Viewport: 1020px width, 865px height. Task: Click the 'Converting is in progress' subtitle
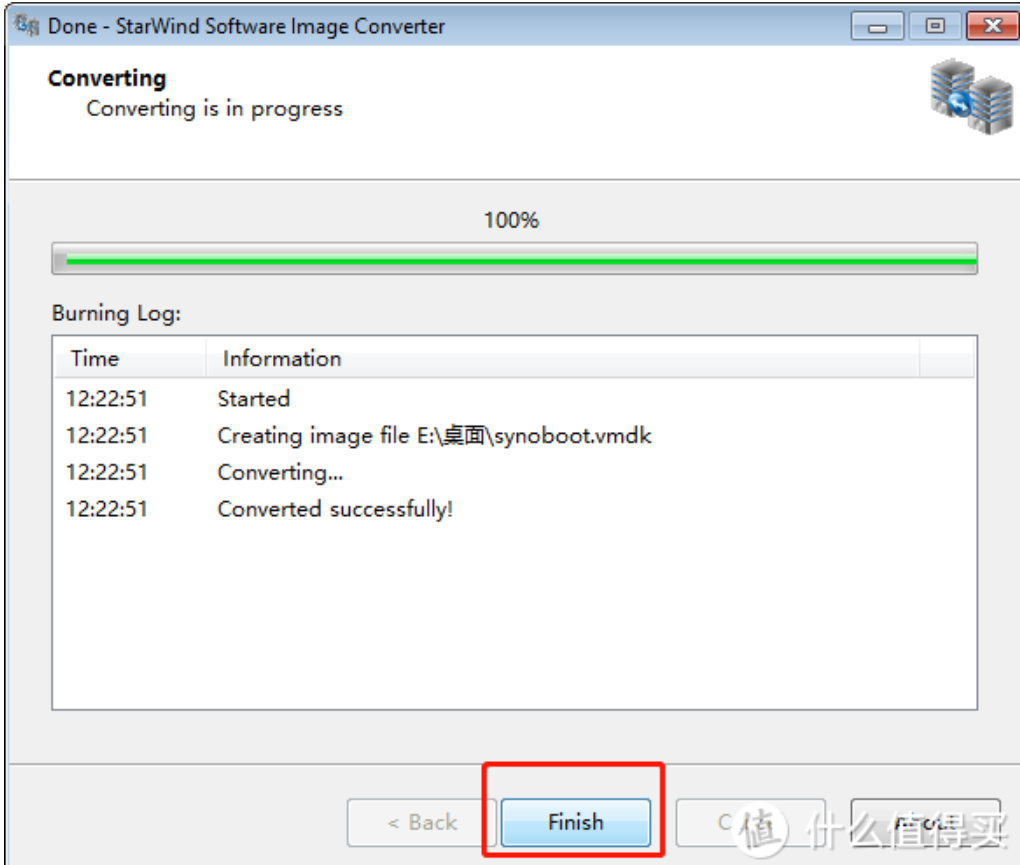click(x=215, y=109)
